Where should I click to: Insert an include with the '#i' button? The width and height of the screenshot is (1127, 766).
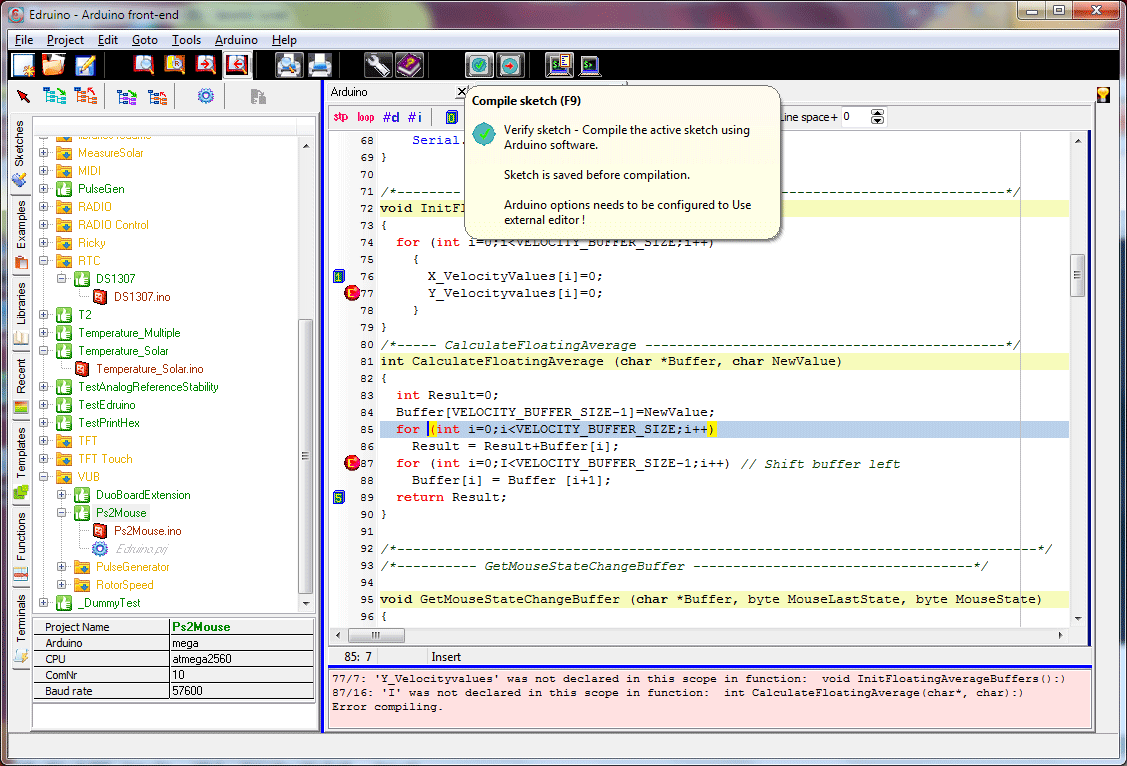click(415, 116)
